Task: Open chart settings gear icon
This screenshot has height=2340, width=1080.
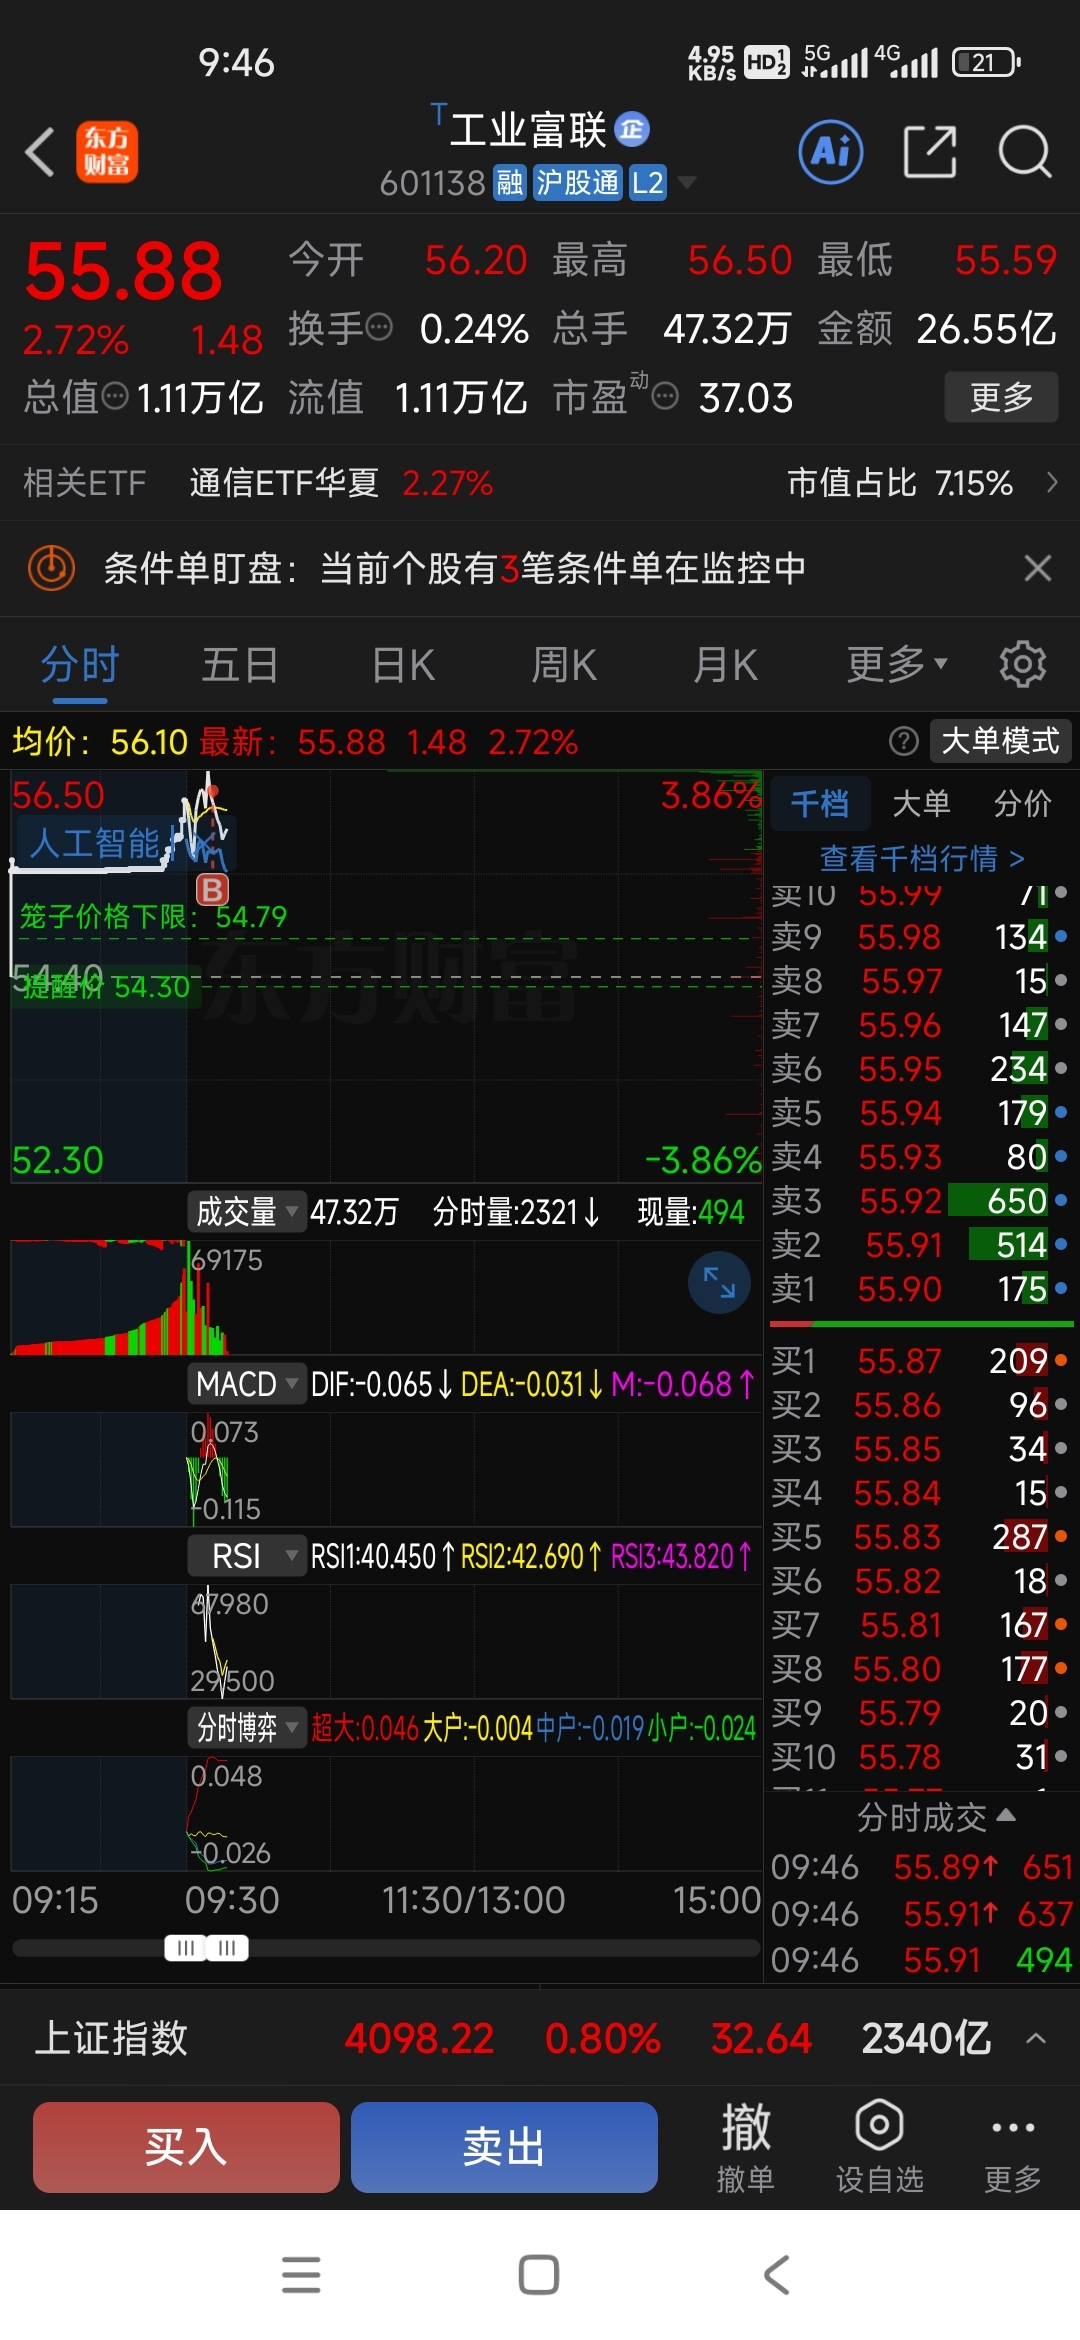Action: pos(1022,664)
